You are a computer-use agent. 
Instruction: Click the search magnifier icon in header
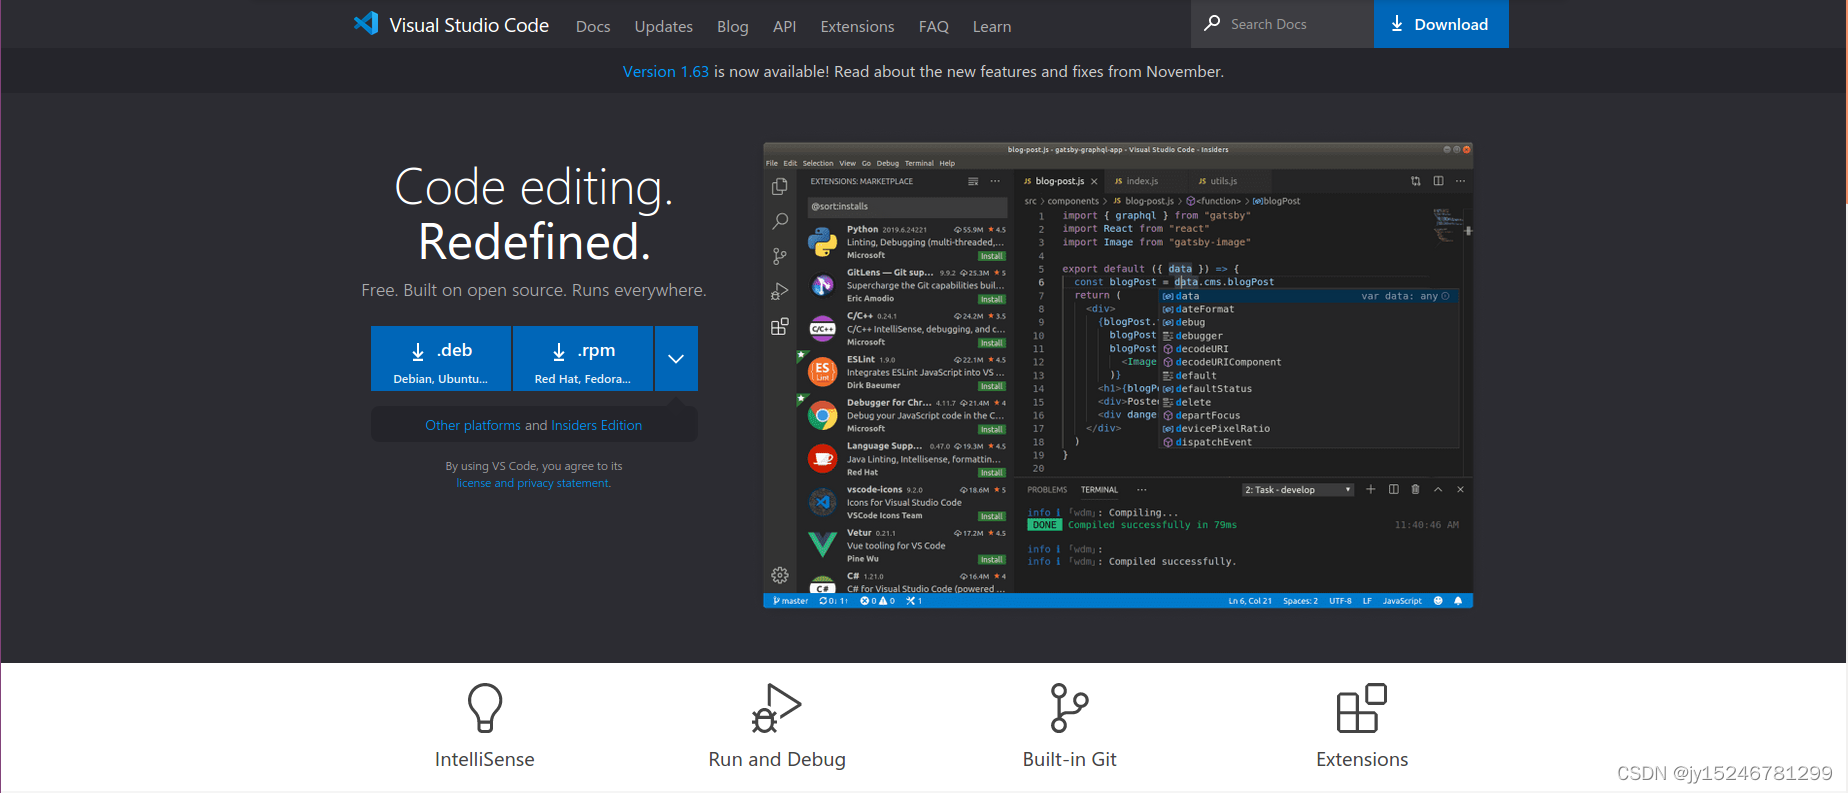[x=1212, y=23]
